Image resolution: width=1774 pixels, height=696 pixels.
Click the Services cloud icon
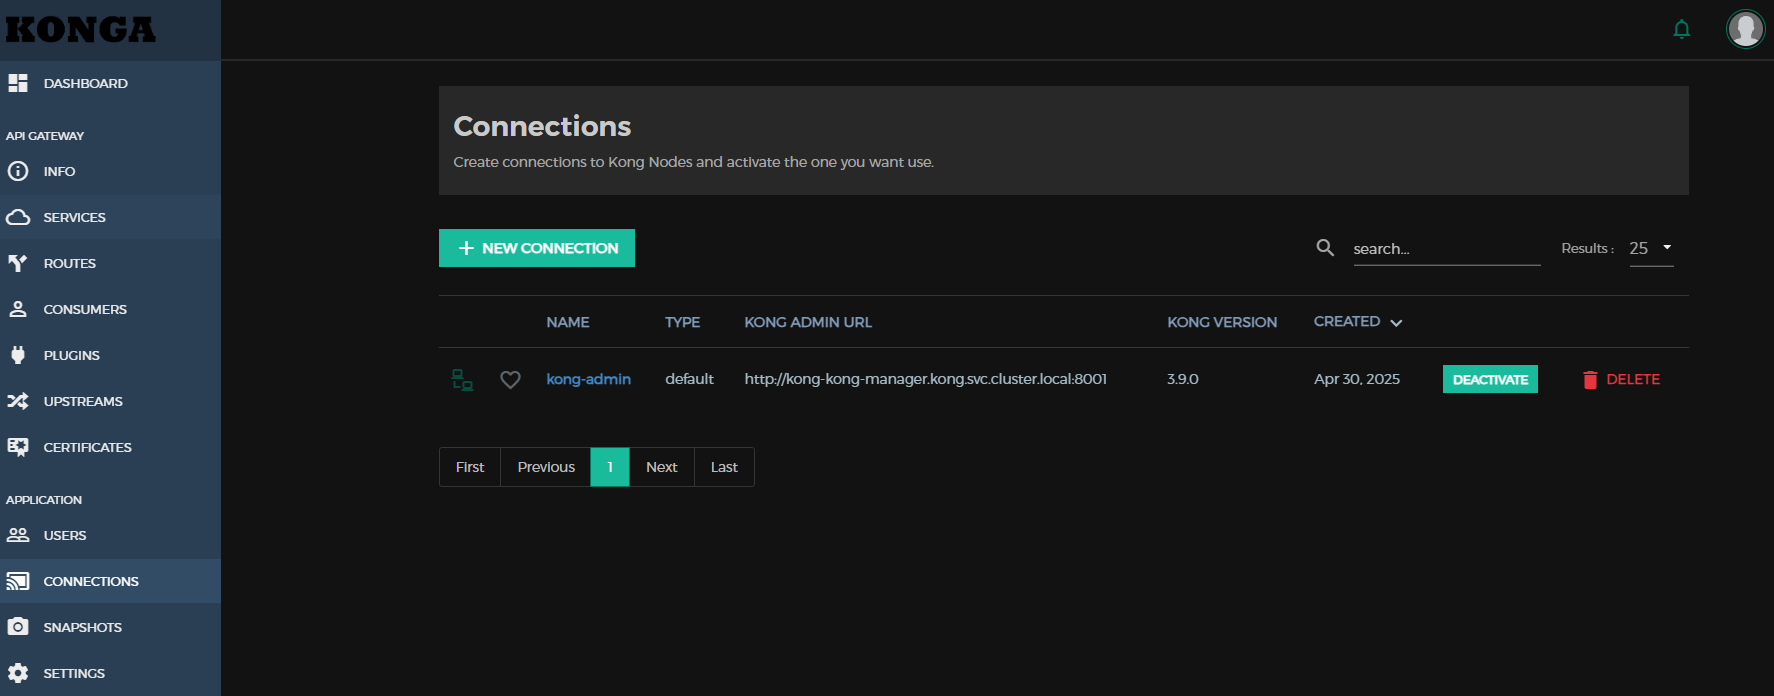tap(18, 217)
